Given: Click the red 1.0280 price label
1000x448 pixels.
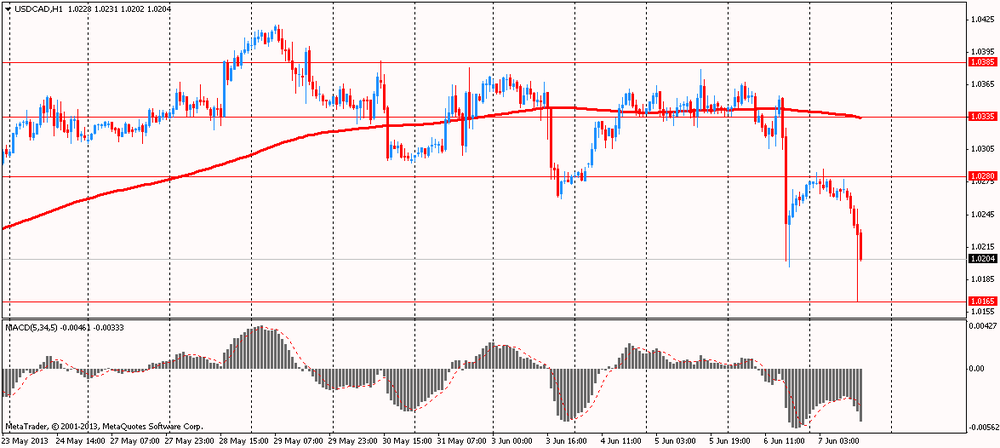Looking at the screenshot, I should click(x=982, y=177).
